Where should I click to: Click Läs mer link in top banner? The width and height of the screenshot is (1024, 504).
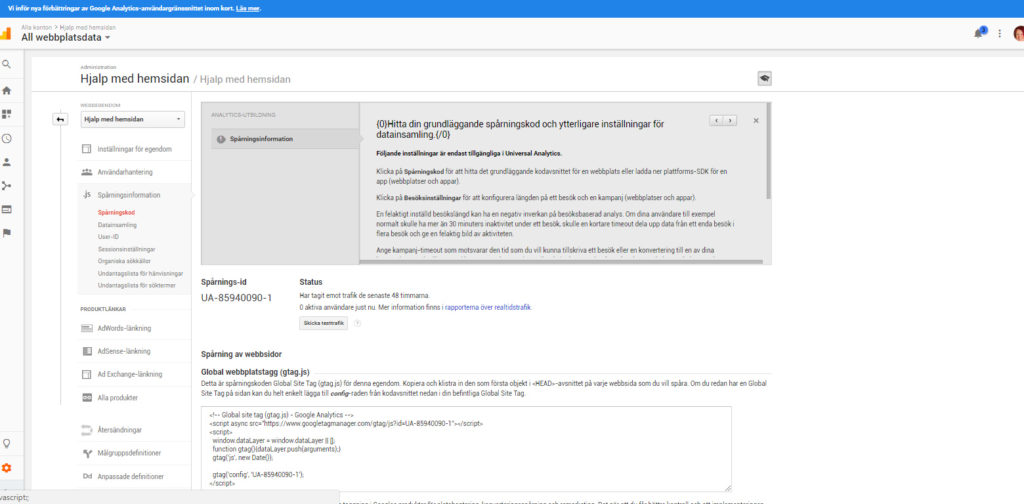click(246, 8)
